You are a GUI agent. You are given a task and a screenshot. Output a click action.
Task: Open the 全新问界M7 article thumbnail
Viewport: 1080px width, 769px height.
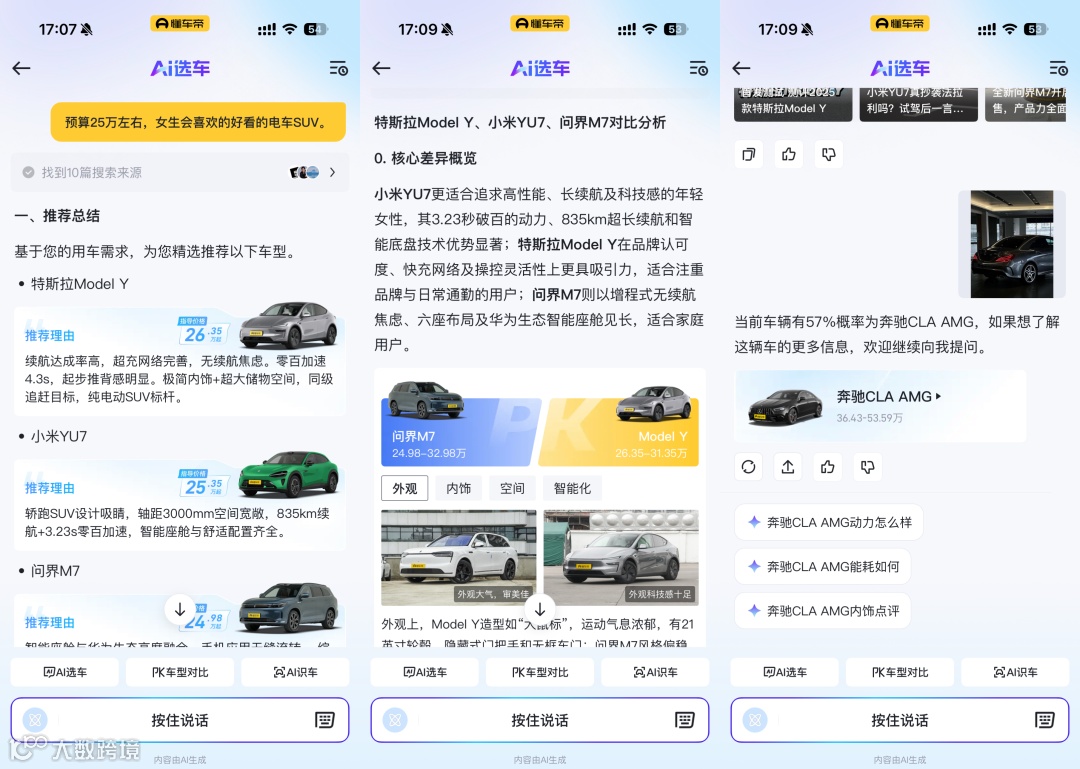1026,104
